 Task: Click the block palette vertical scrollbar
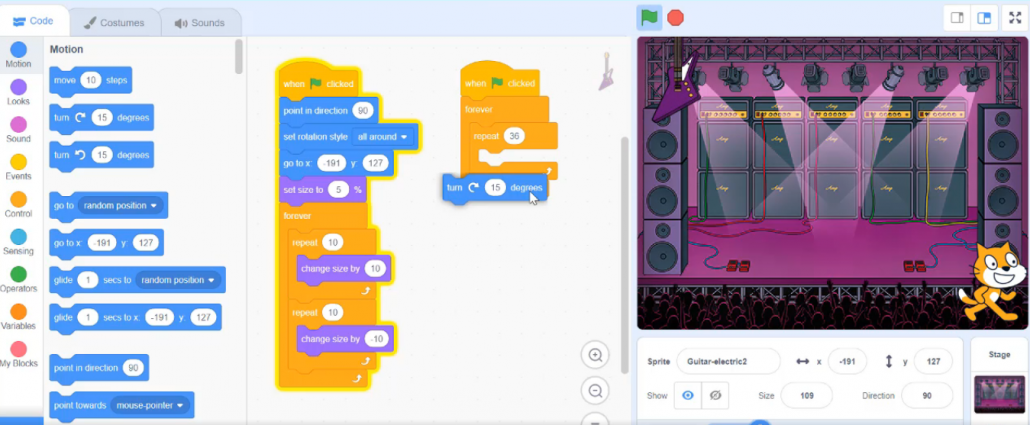pyautogui.click(x=238, y=56)
